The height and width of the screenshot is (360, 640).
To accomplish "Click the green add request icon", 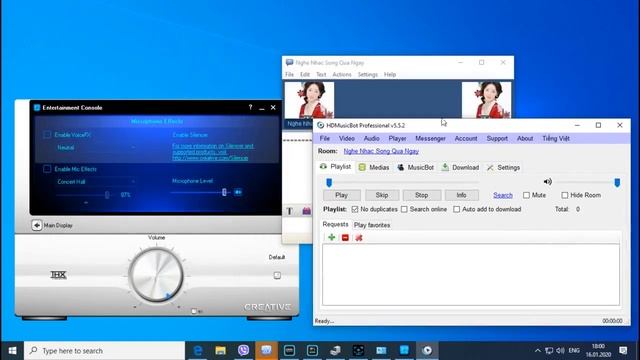I will tap(331, 238).
